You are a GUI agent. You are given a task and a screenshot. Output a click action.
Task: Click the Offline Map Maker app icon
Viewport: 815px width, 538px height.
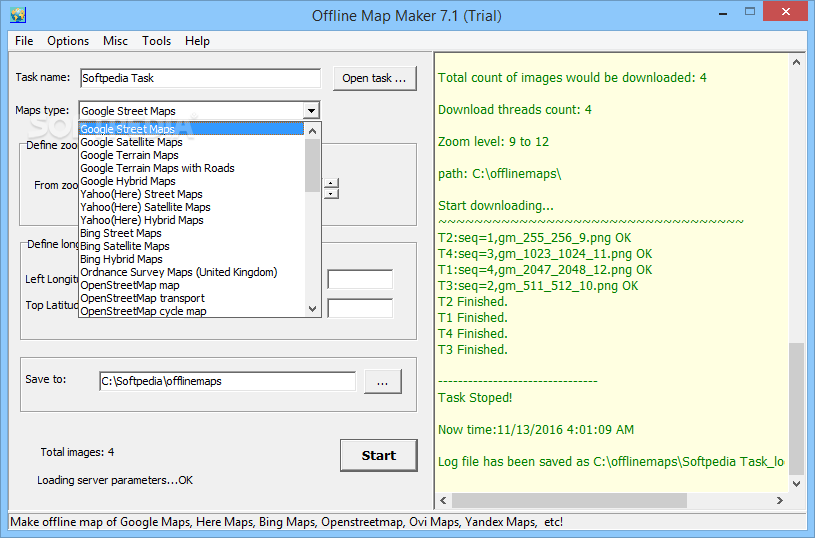pos(18,15)
